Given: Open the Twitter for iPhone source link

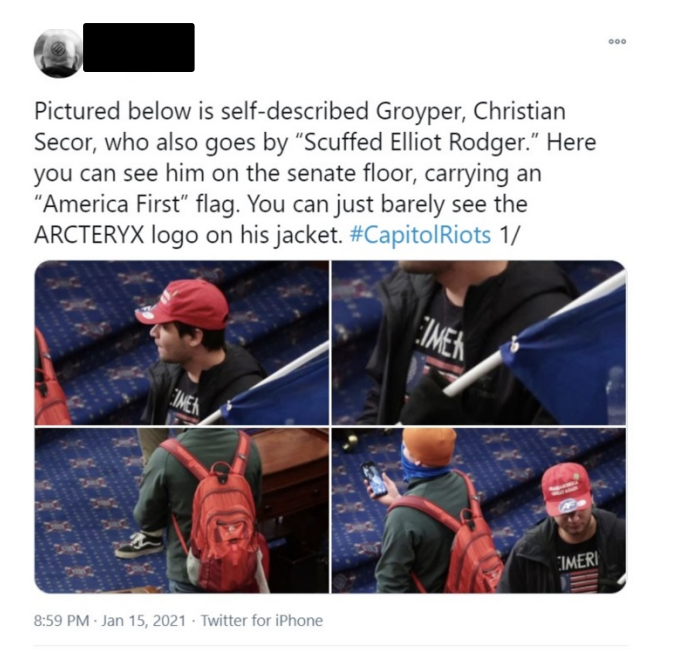Looking at the screenshot, I should pyautogui.click(x=262, y=620).
